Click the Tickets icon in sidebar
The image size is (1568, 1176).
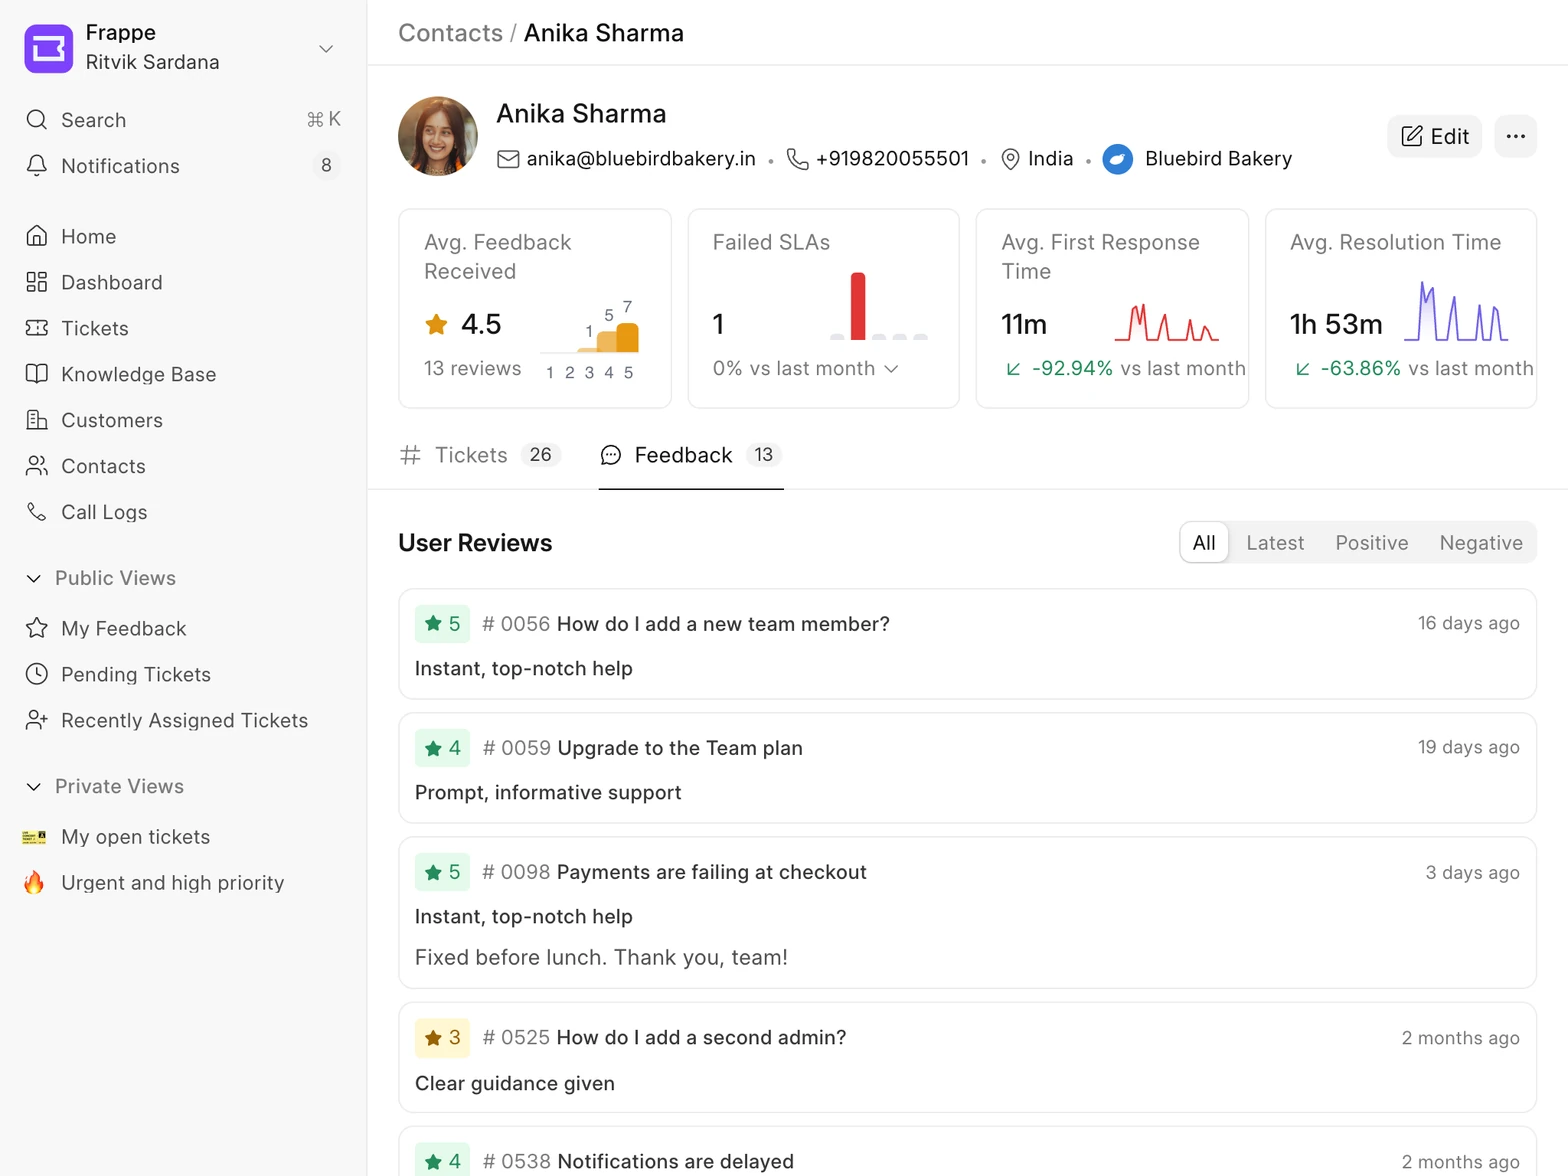tap(37, 328)
